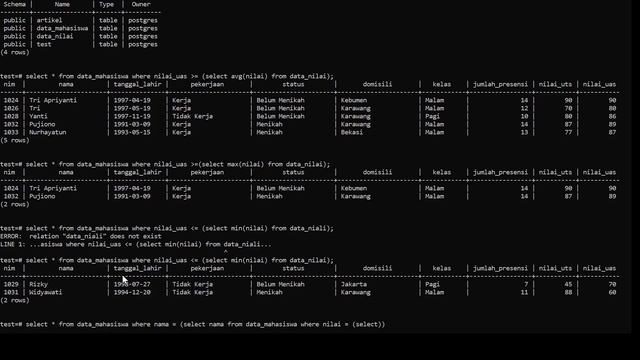Screen dimensions: 640x360
Task: Click kelas "Malam" in the Nurhayatun row
Action: point(434,132)
